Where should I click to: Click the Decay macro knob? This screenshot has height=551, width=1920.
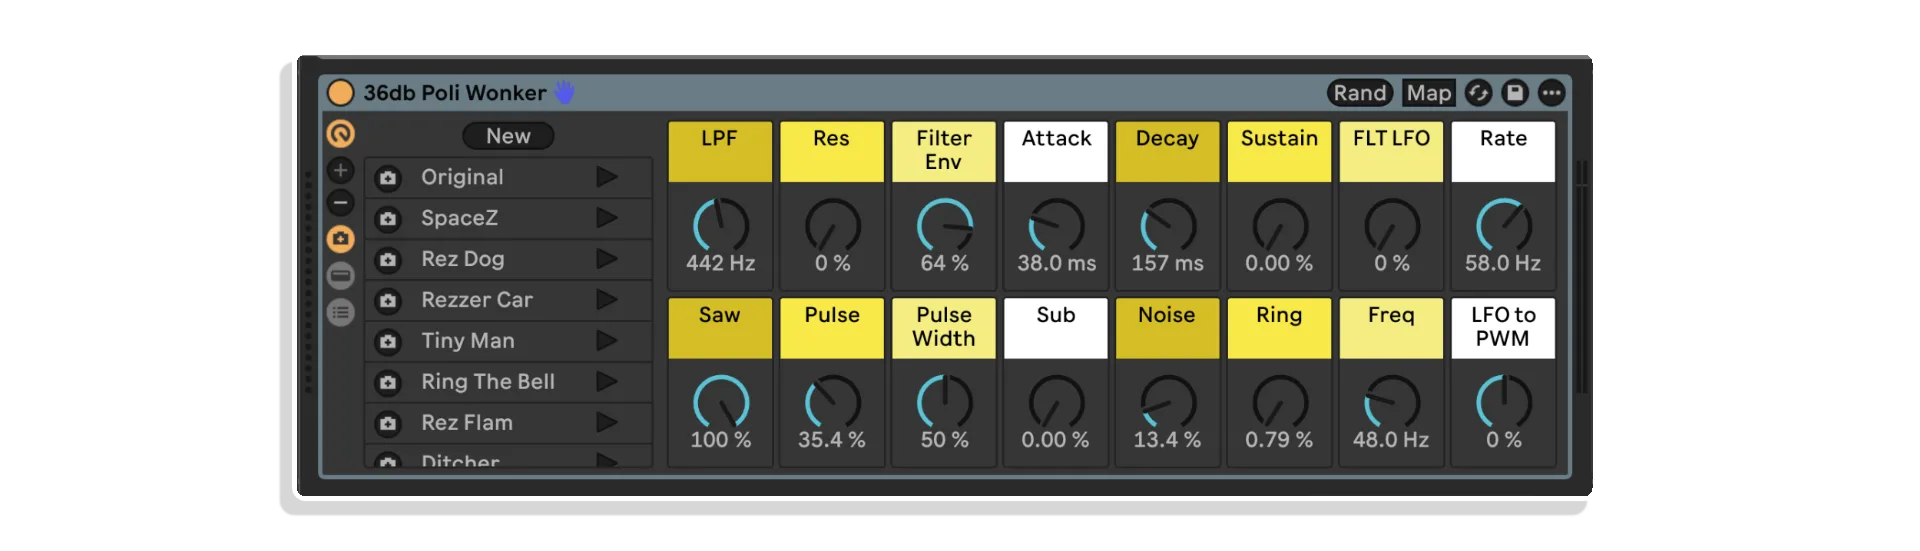pyautogui.click(x=1168, y=225)
